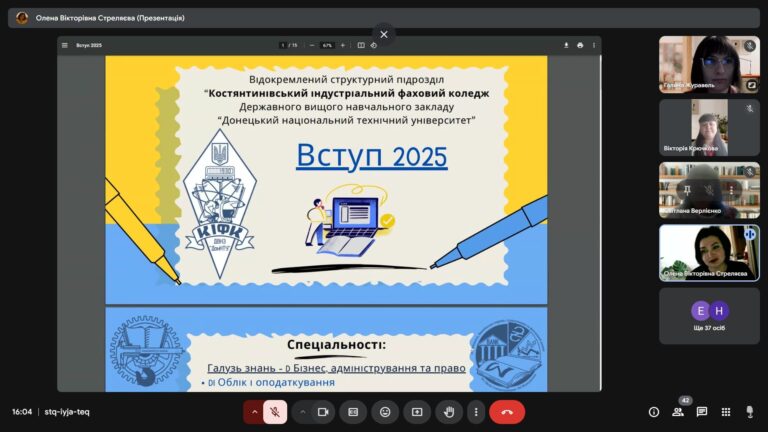Toggle closed captions button
This screenshot has width=768, height=432.
click(353, 412)
